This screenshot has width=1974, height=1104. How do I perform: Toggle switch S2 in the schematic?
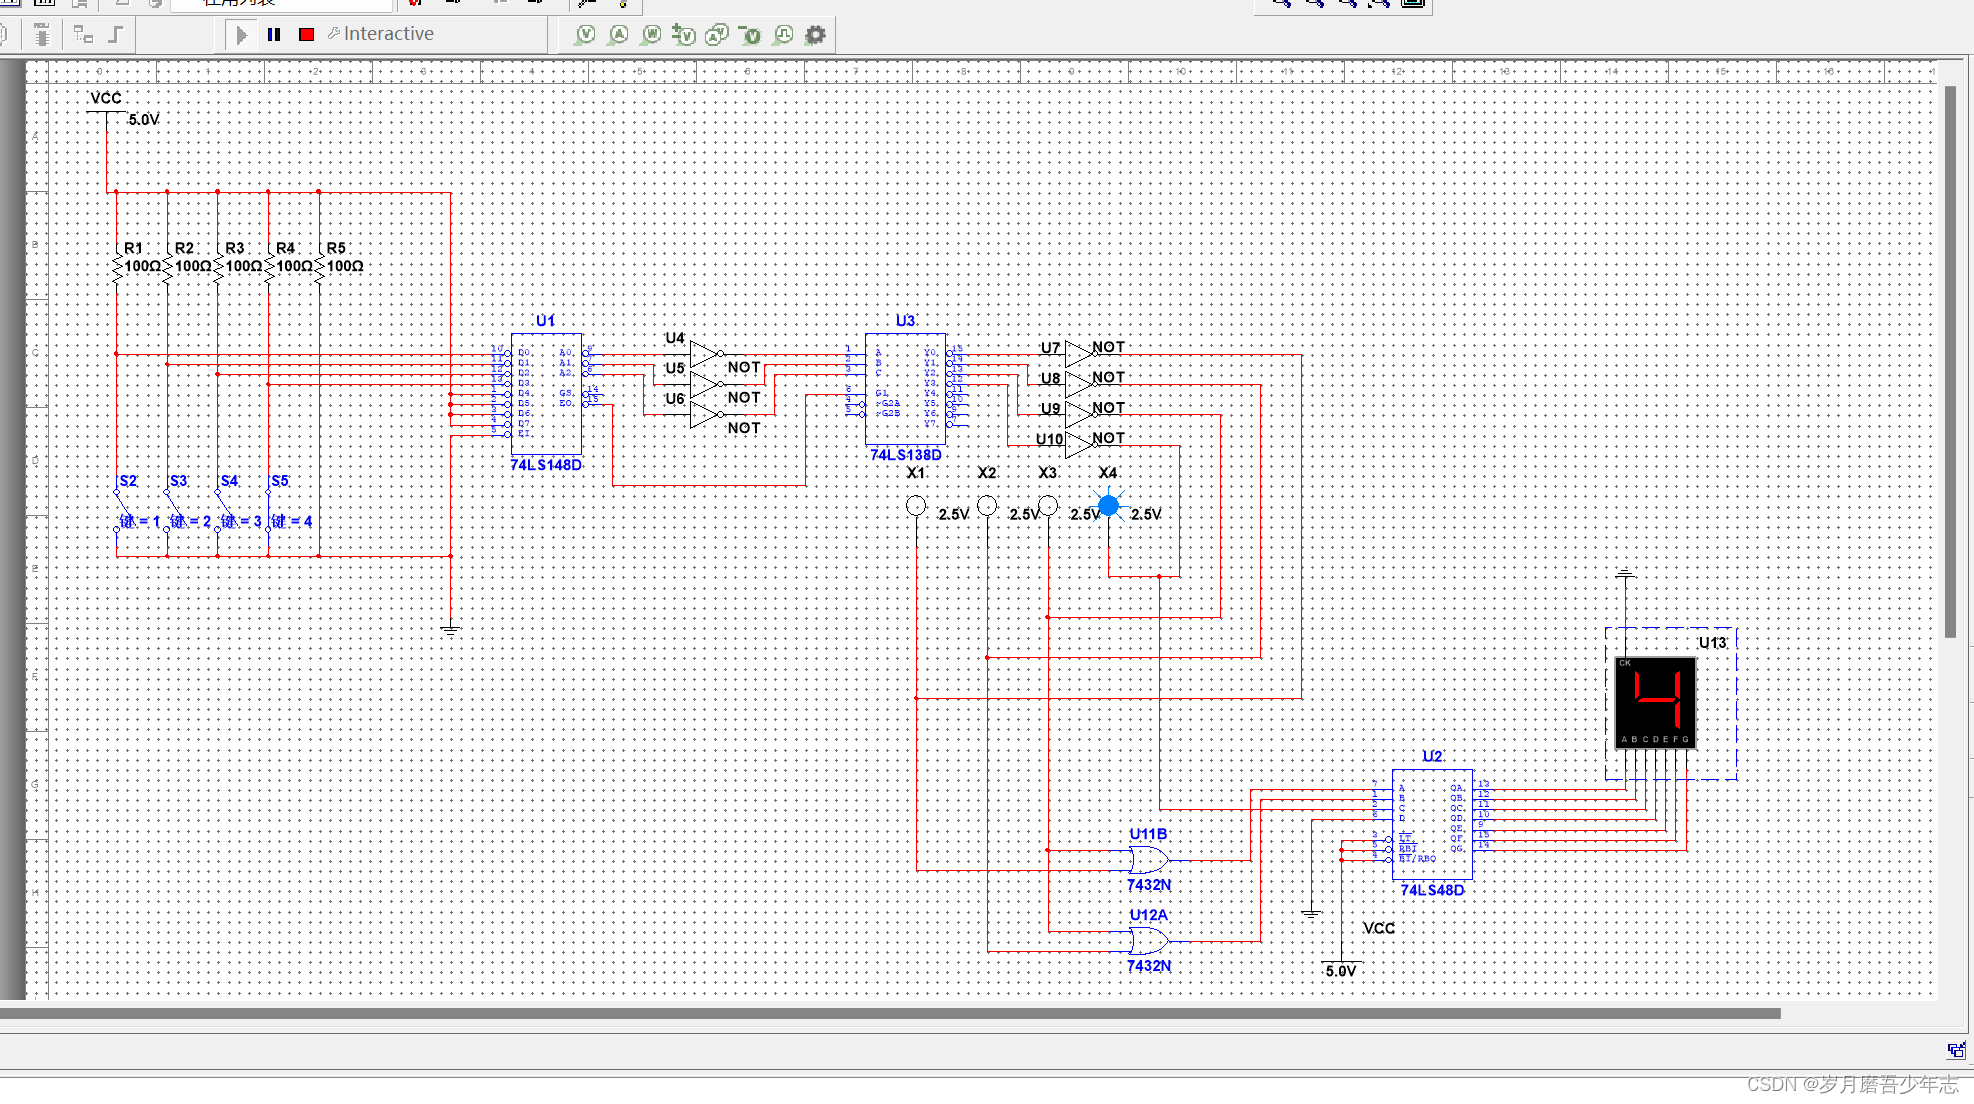121,508
